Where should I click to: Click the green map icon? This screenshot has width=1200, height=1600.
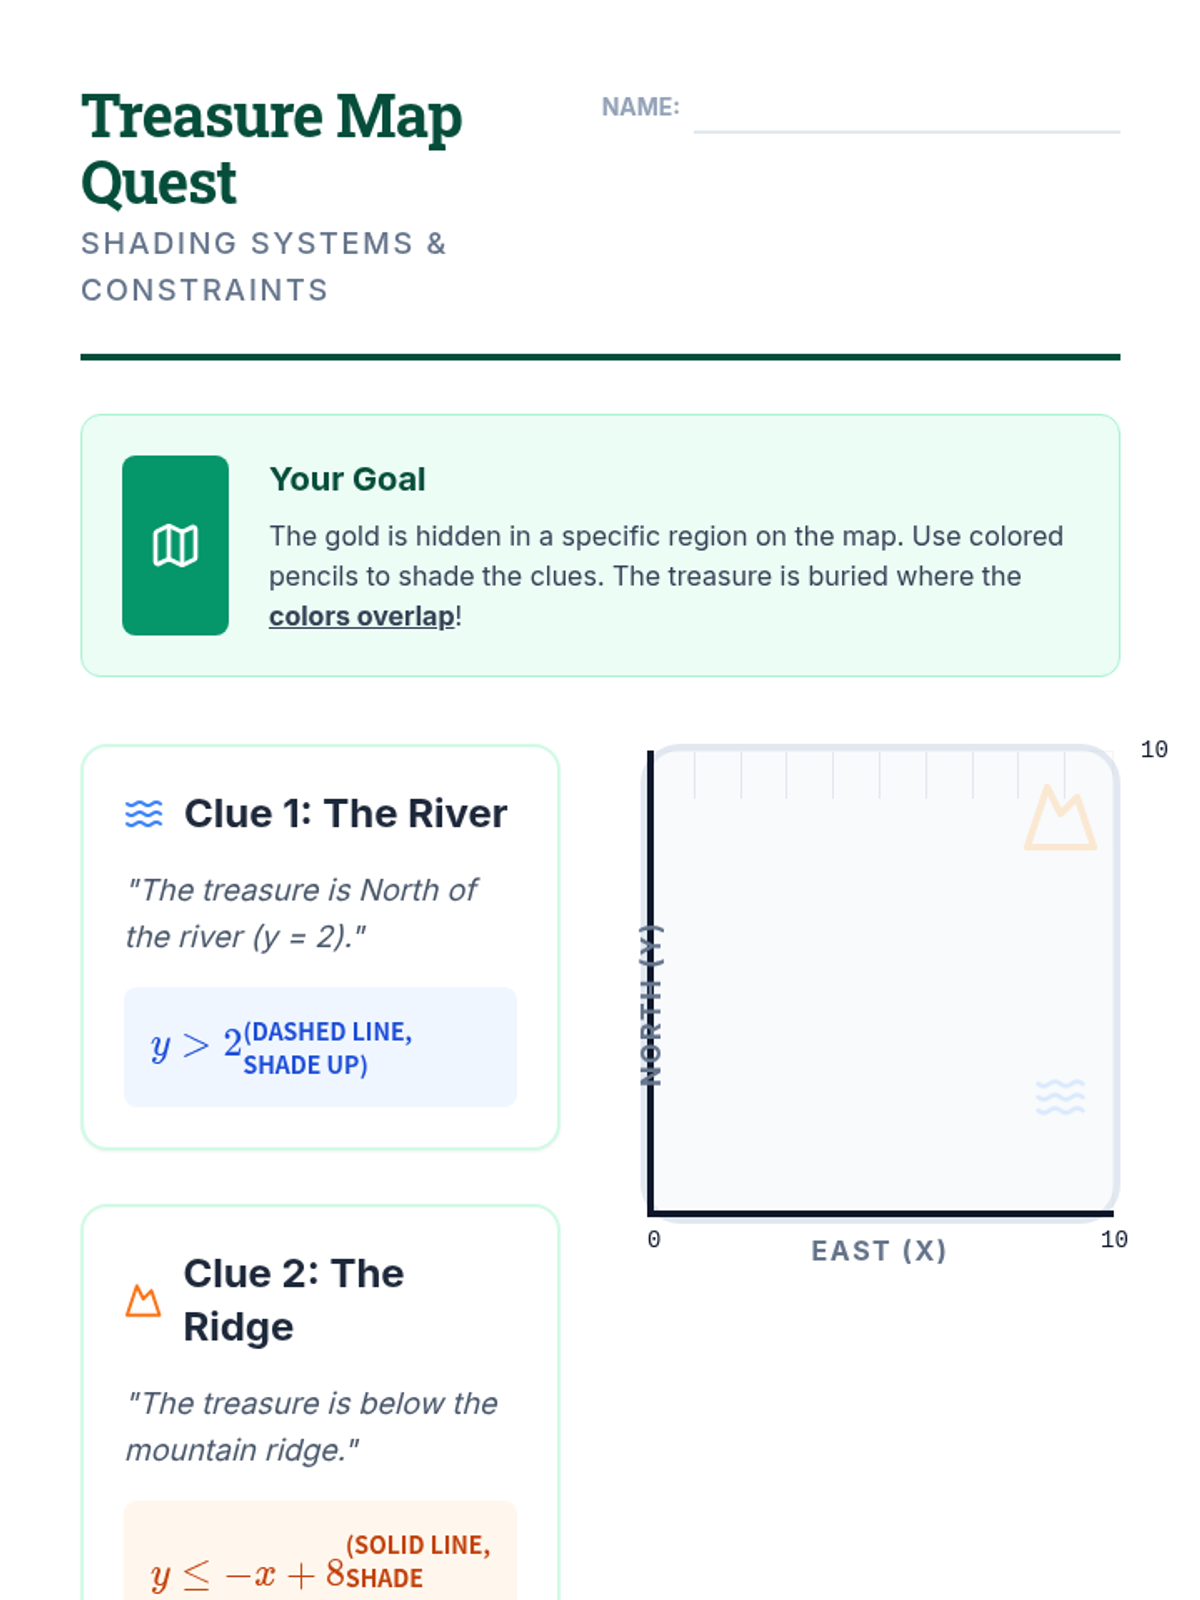coord(175,546)
